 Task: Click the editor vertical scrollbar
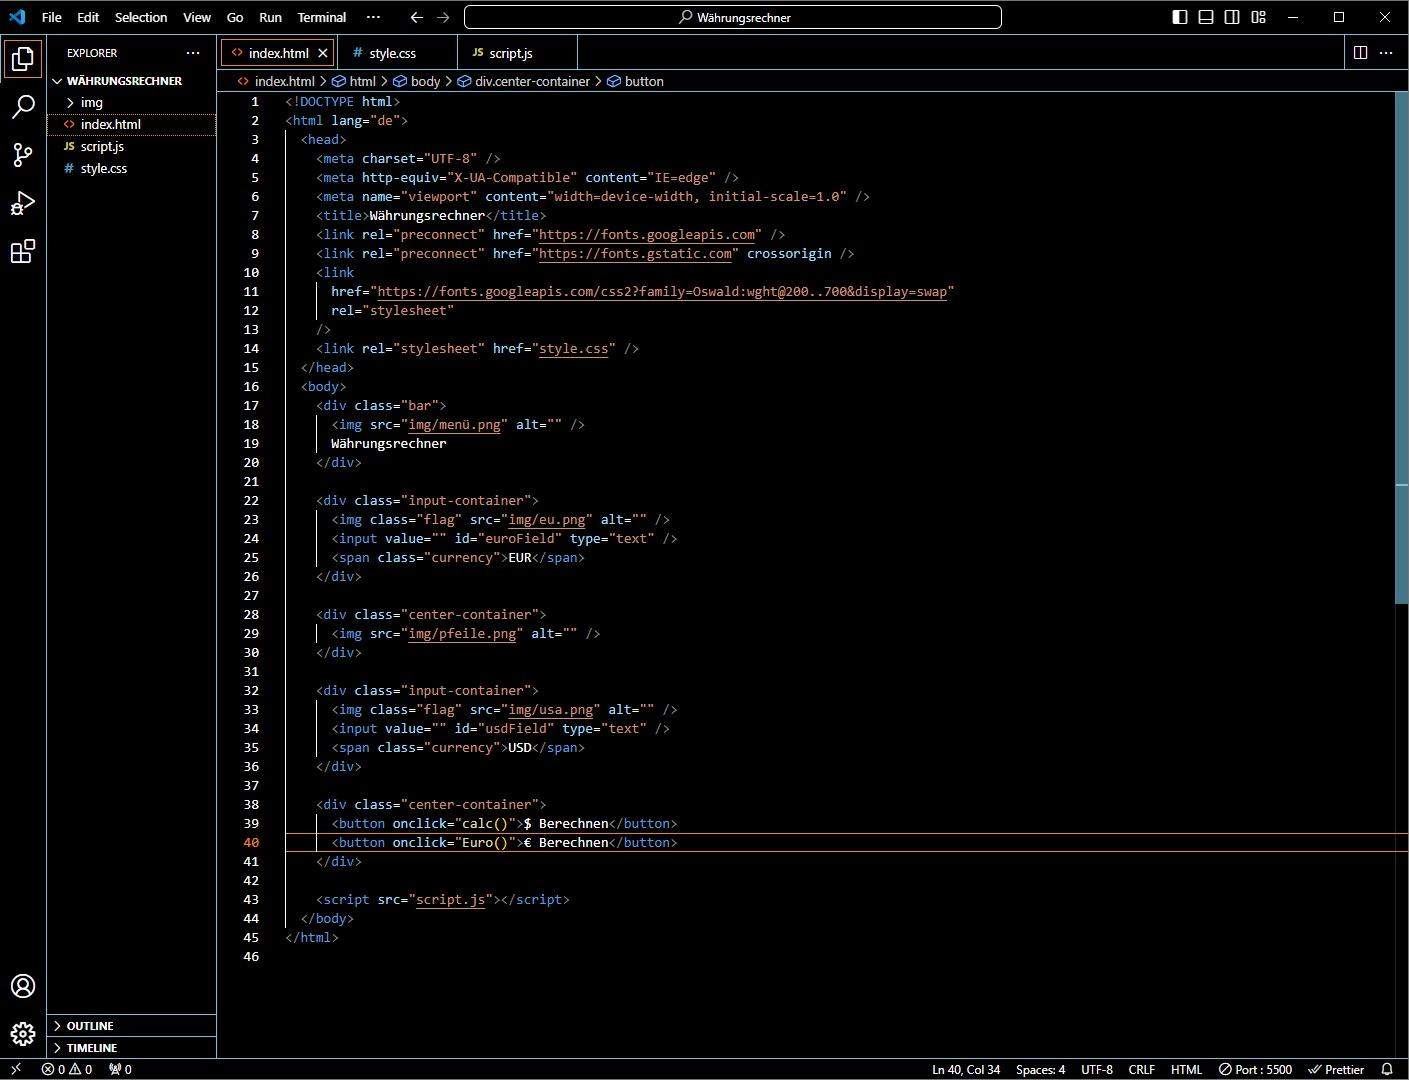click(x=1401, y=347)
